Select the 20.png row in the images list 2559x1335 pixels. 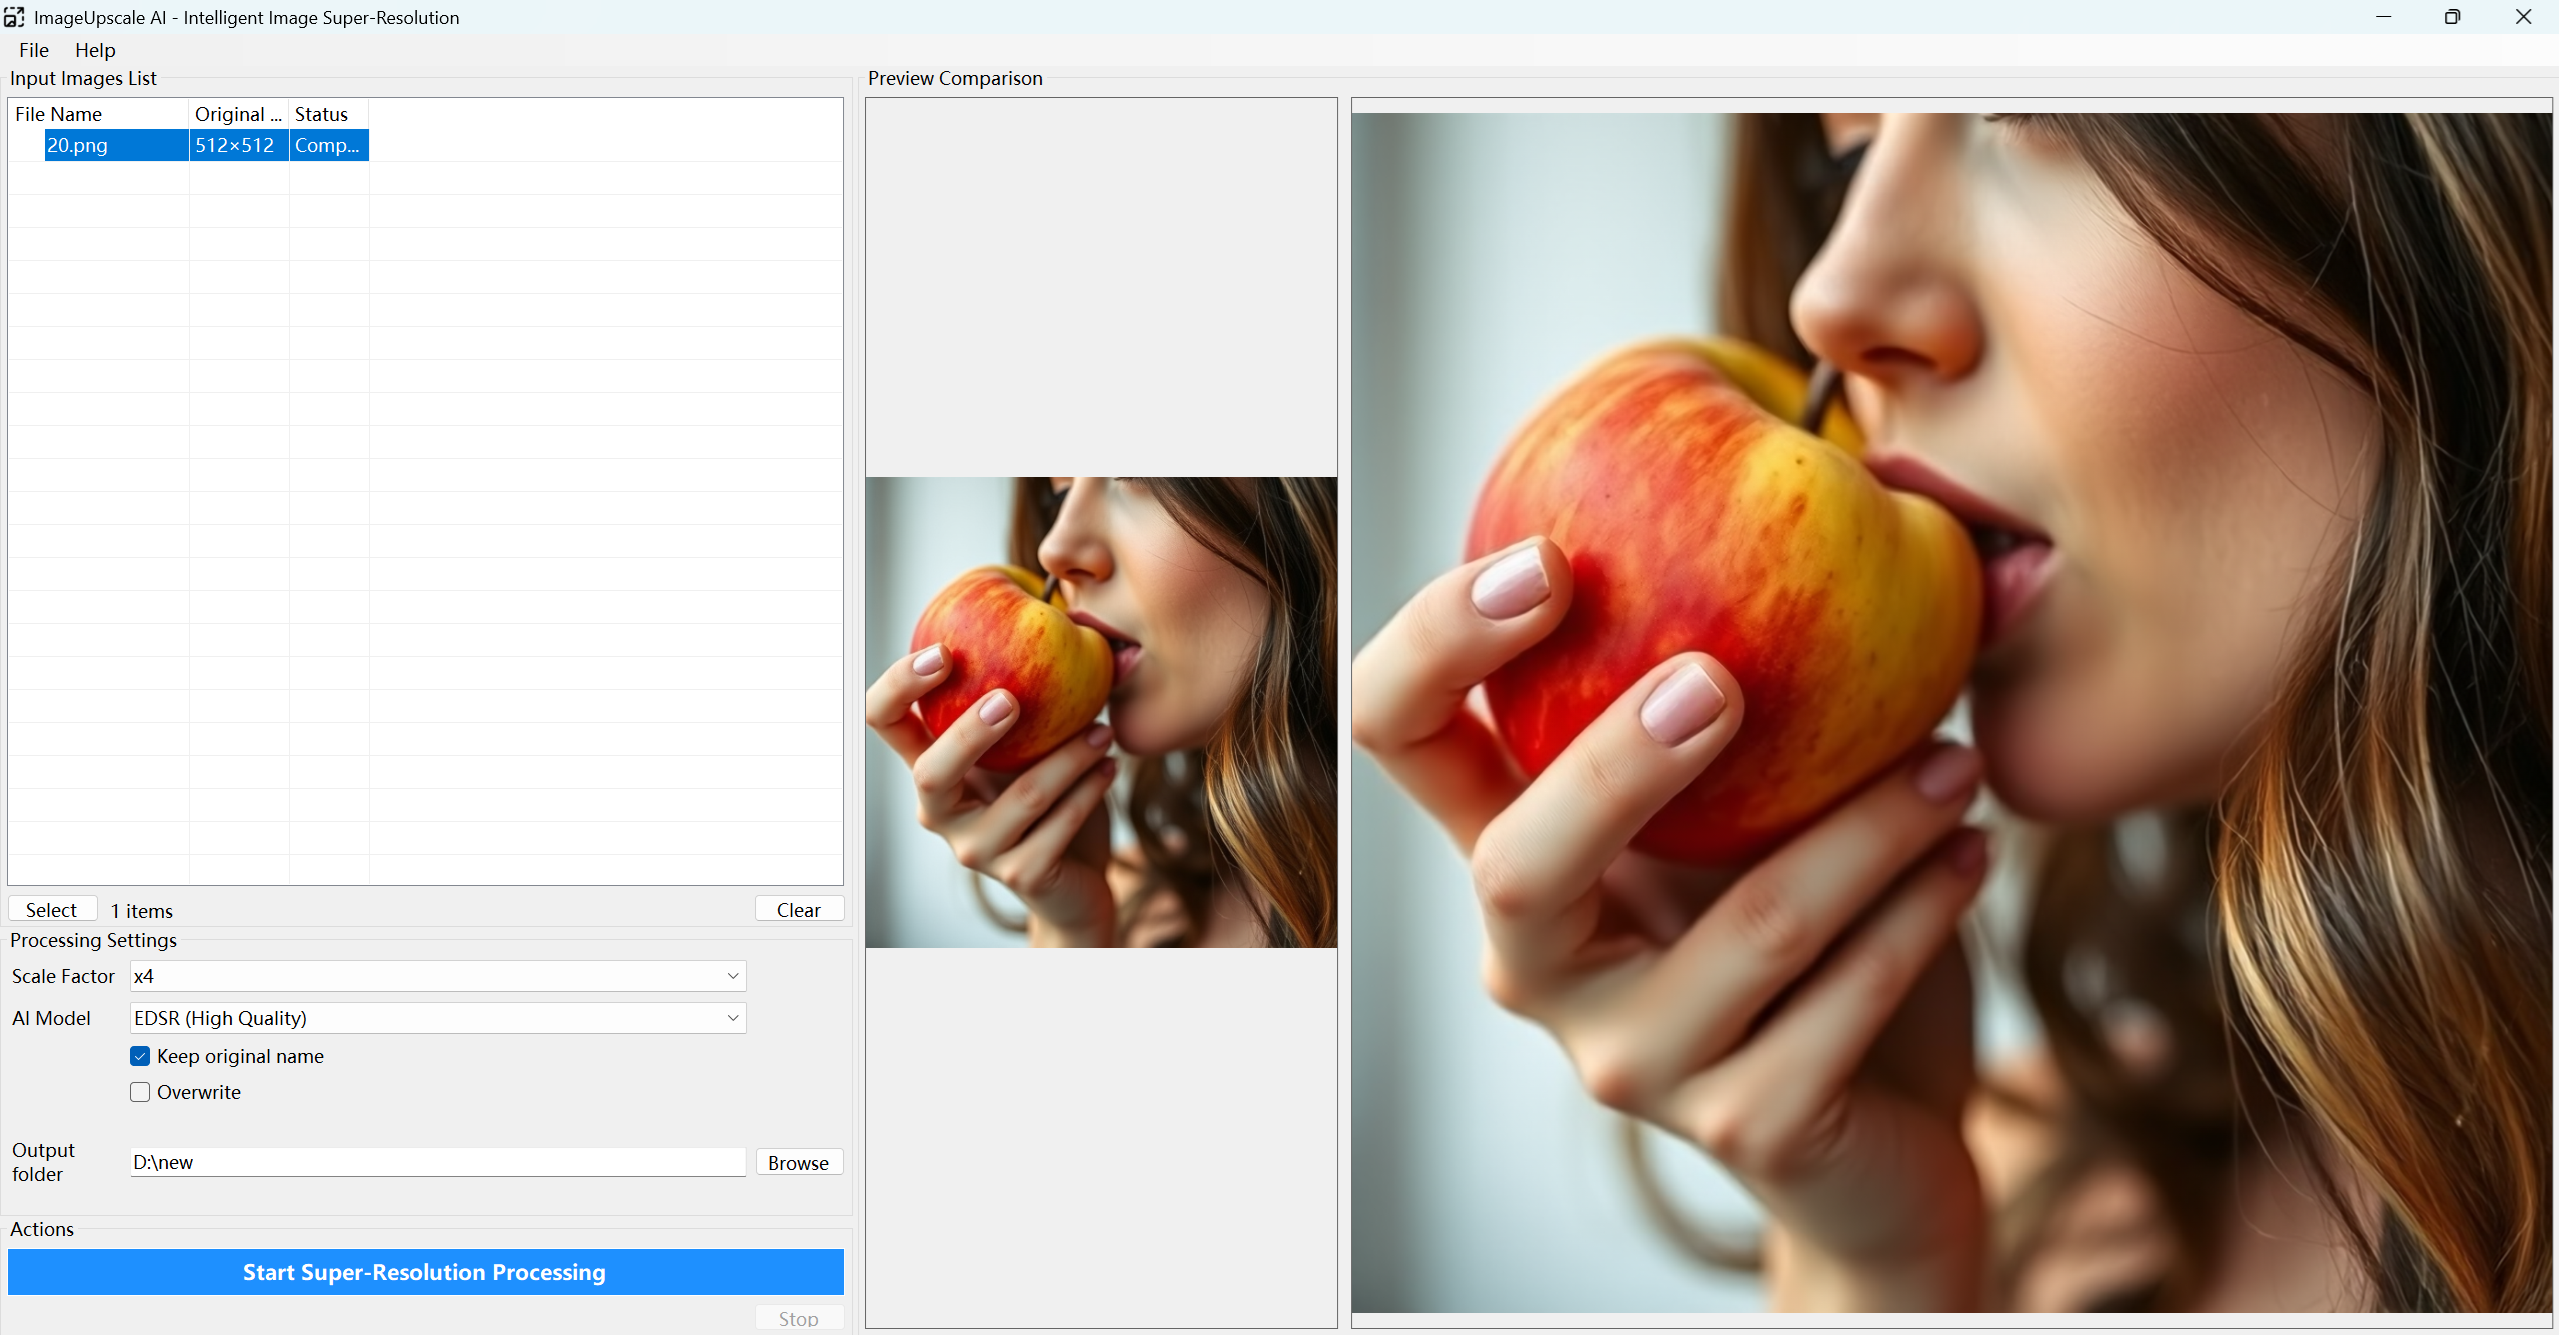(x=115, y=145)
